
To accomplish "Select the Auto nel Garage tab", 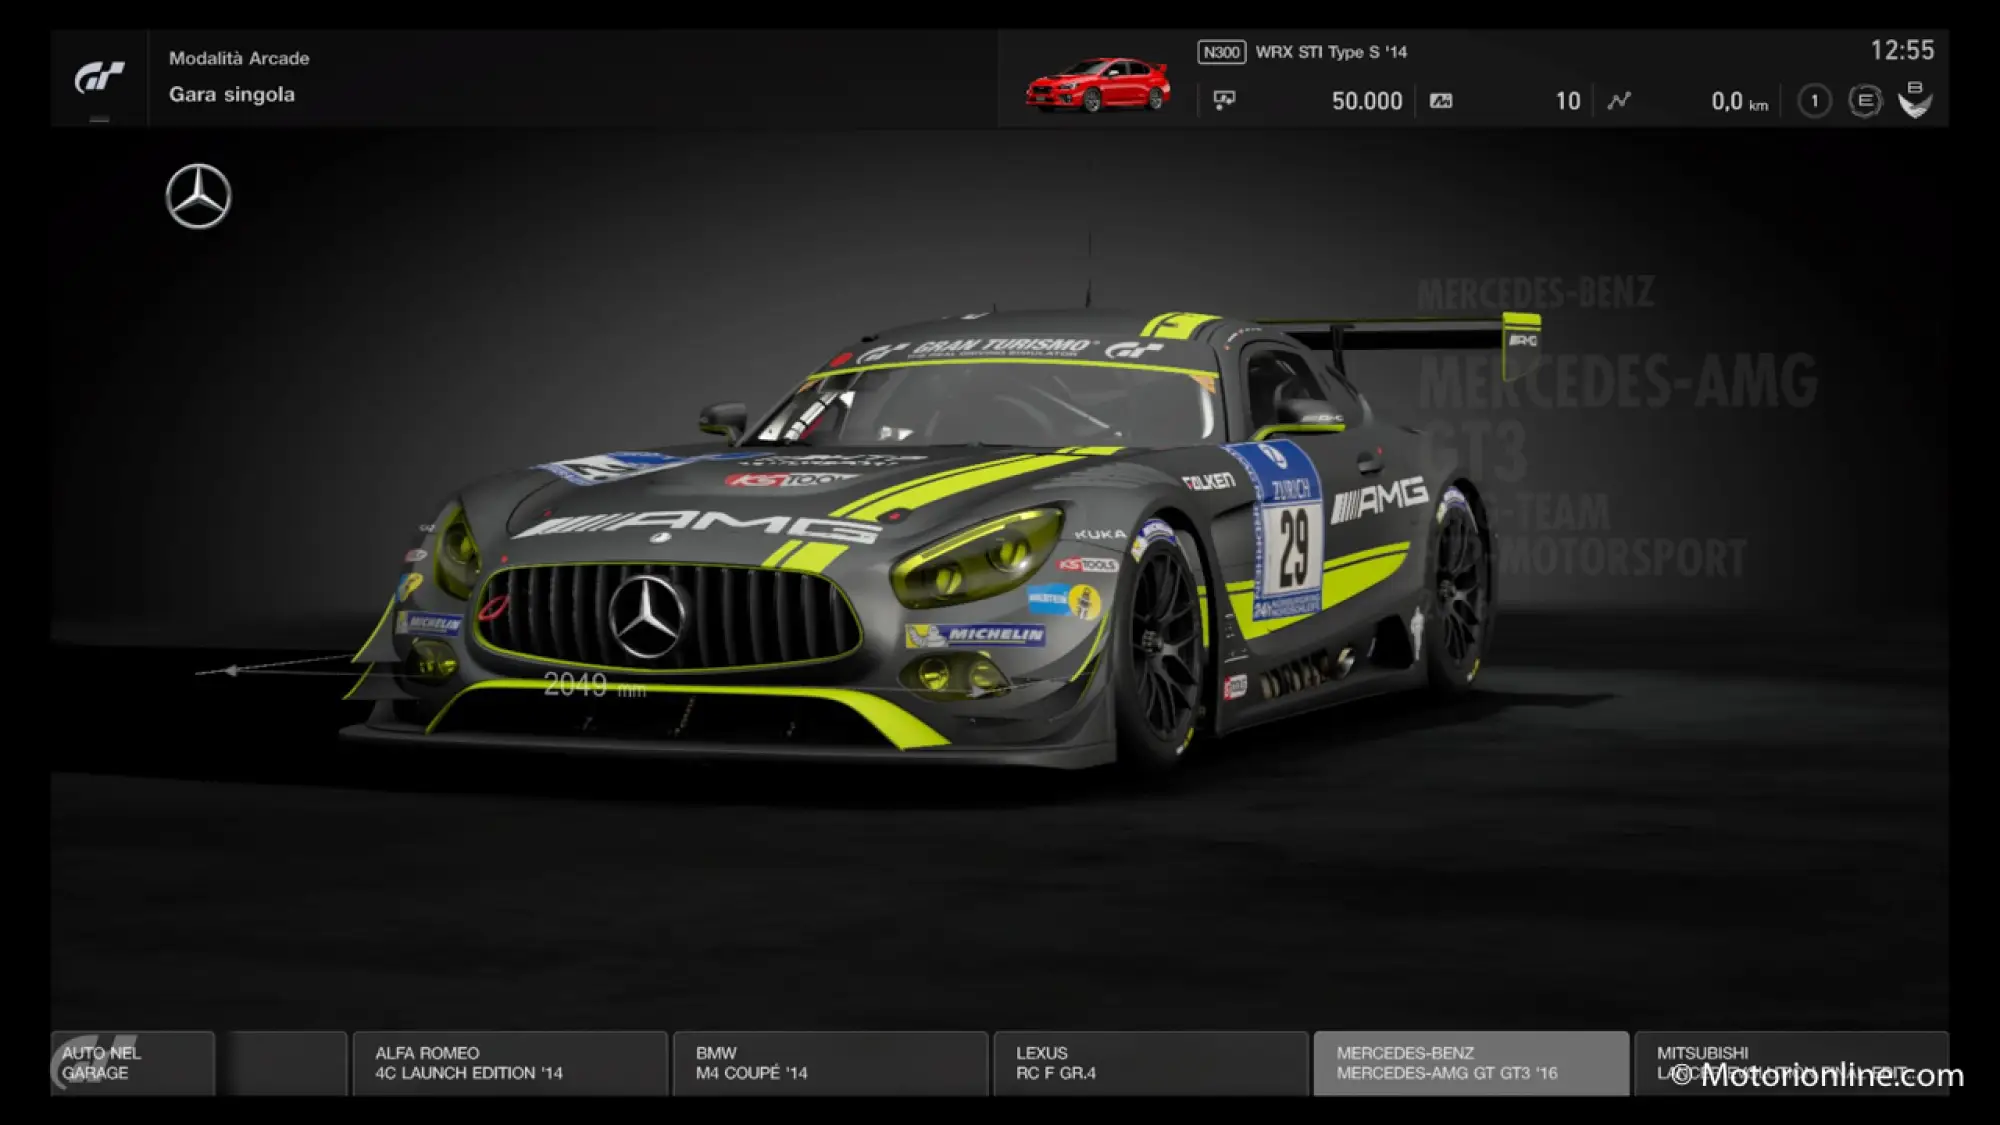I will tap(133, 1063).
